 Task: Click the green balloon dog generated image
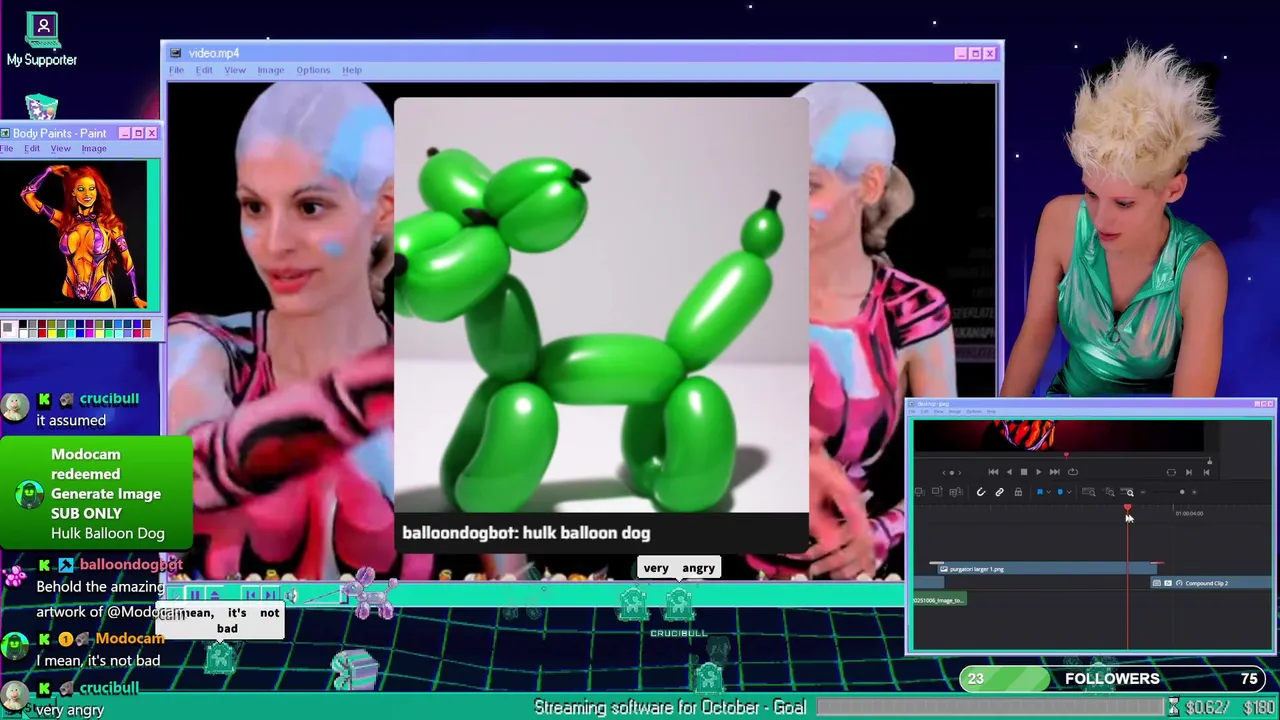pos(601,305)
